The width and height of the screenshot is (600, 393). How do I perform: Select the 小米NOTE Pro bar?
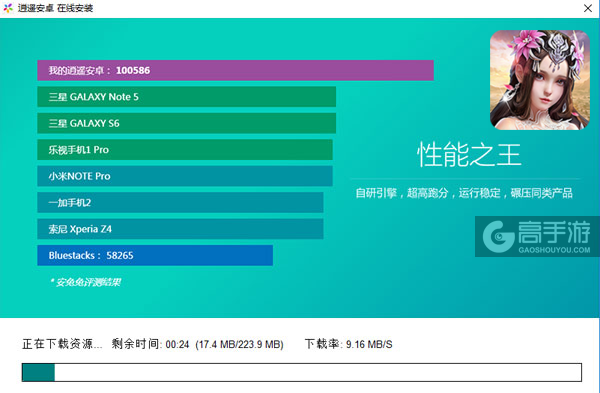pos(185,176)
